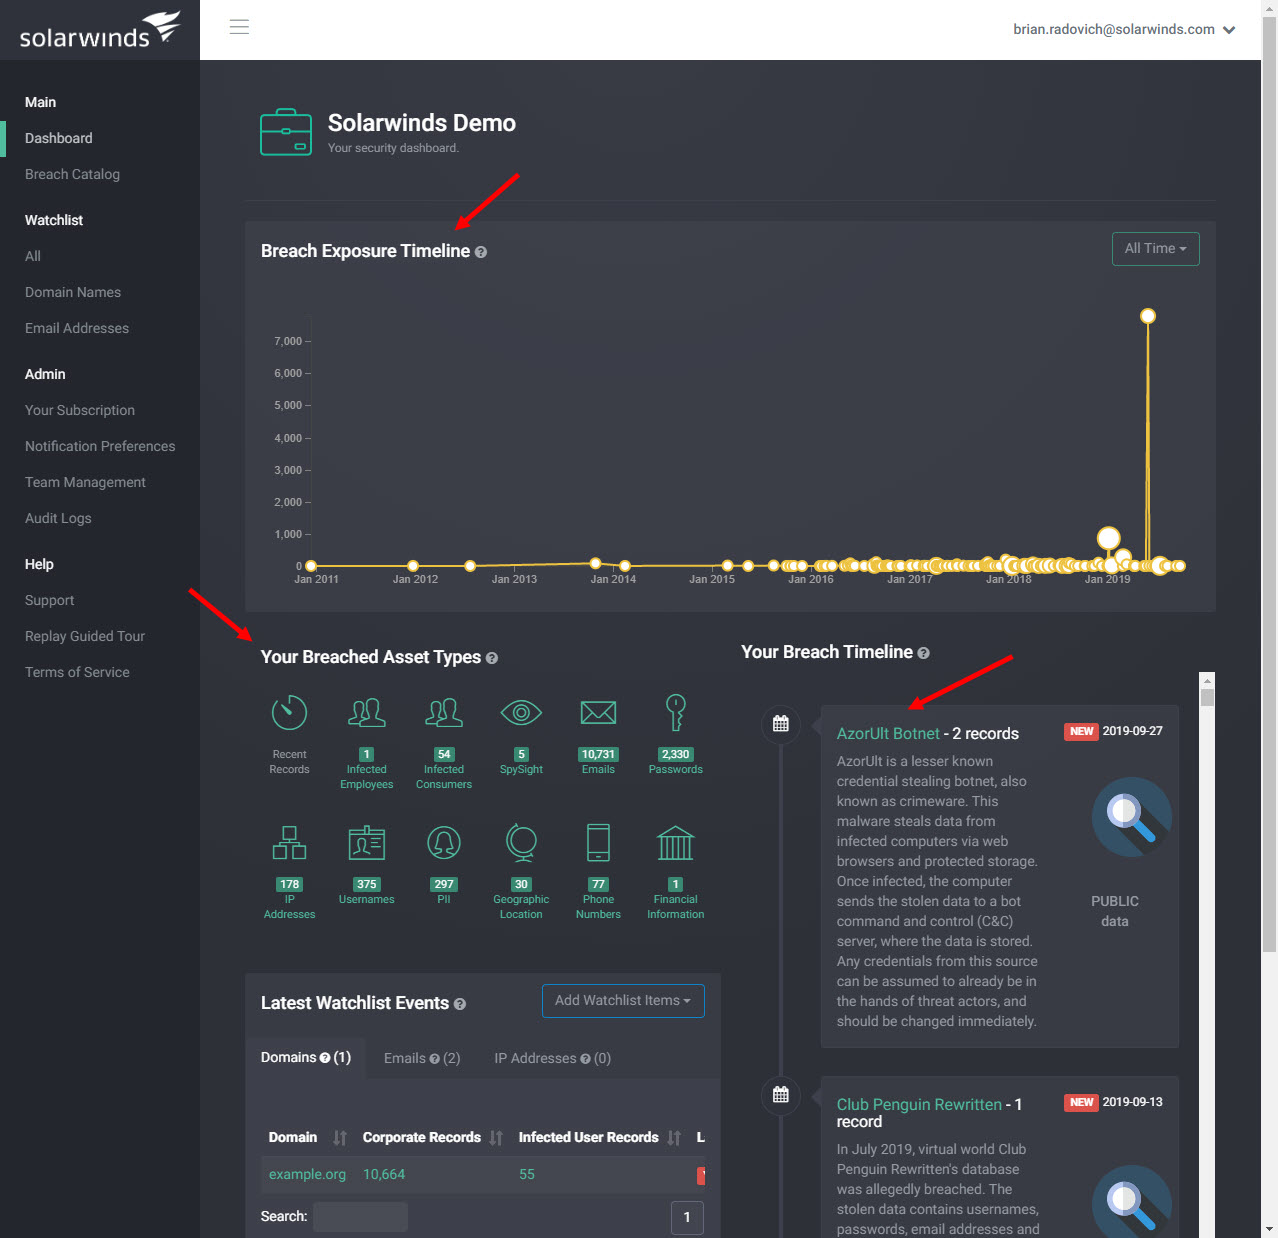Go to page 1 of watchlist table
The image size is (1278, 1238).
(687, 1217)
